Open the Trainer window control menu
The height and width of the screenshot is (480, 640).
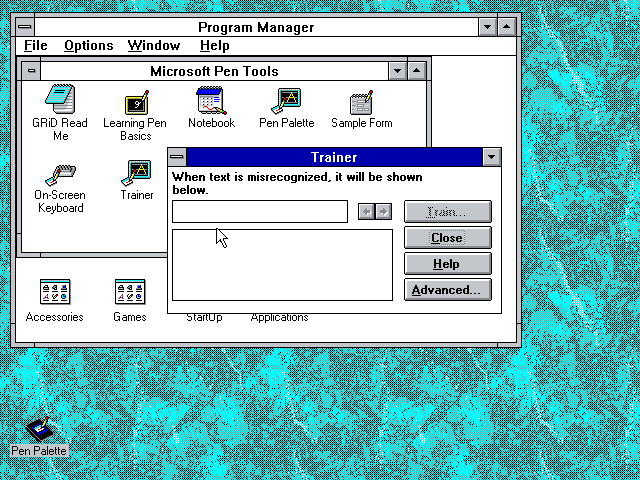point(177,157)
